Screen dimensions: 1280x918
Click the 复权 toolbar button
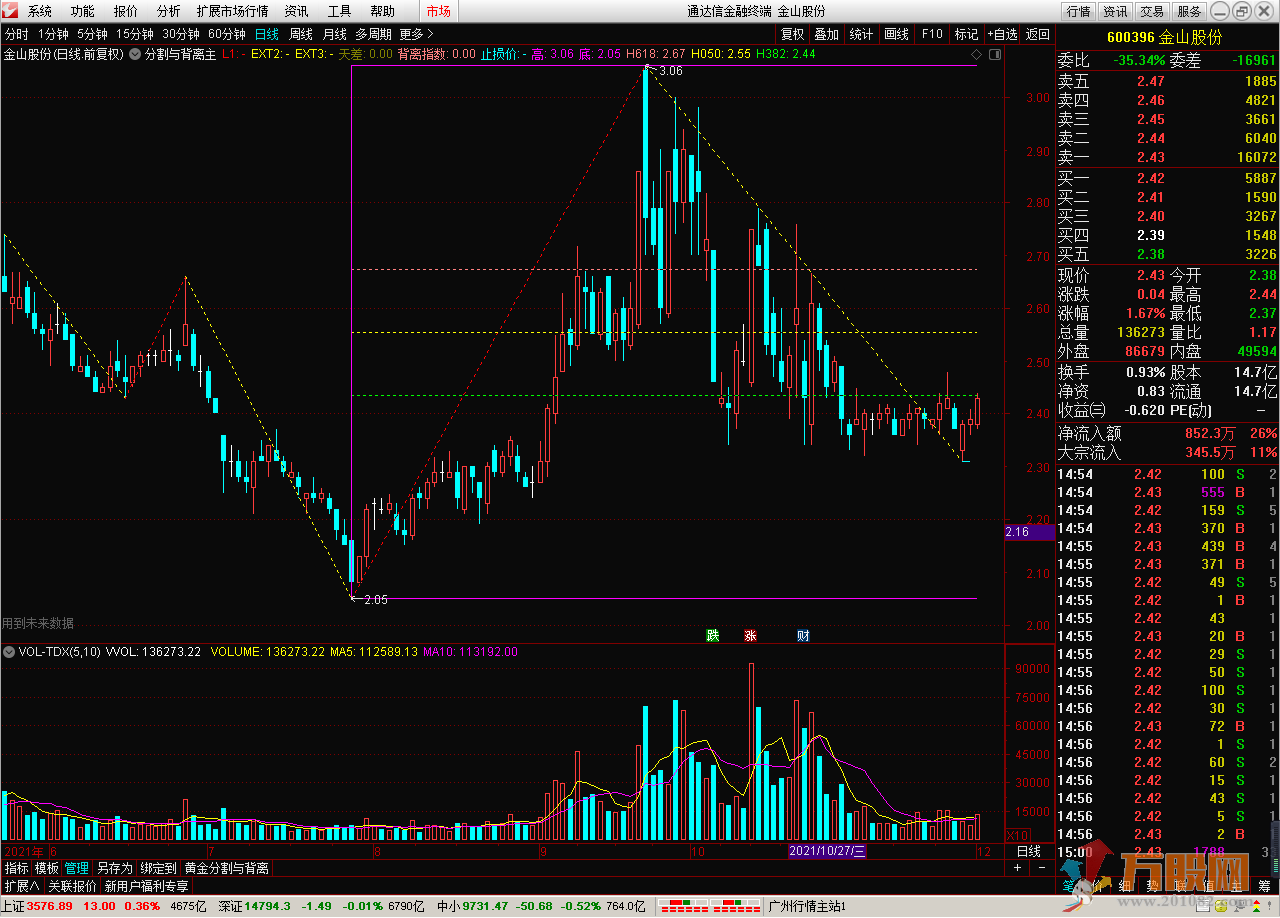pyautogui.click(x=792, y=34)
